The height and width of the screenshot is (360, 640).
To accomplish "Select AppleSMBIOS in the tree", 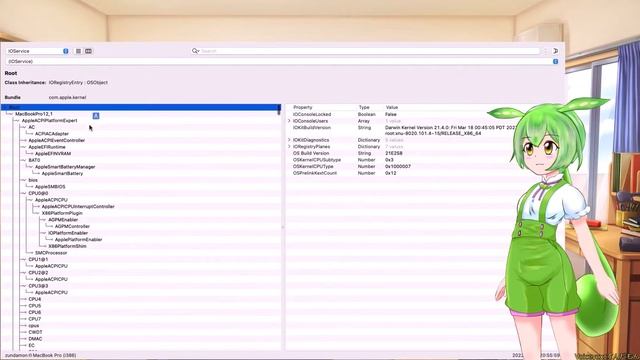I will [x=50, y=187].
